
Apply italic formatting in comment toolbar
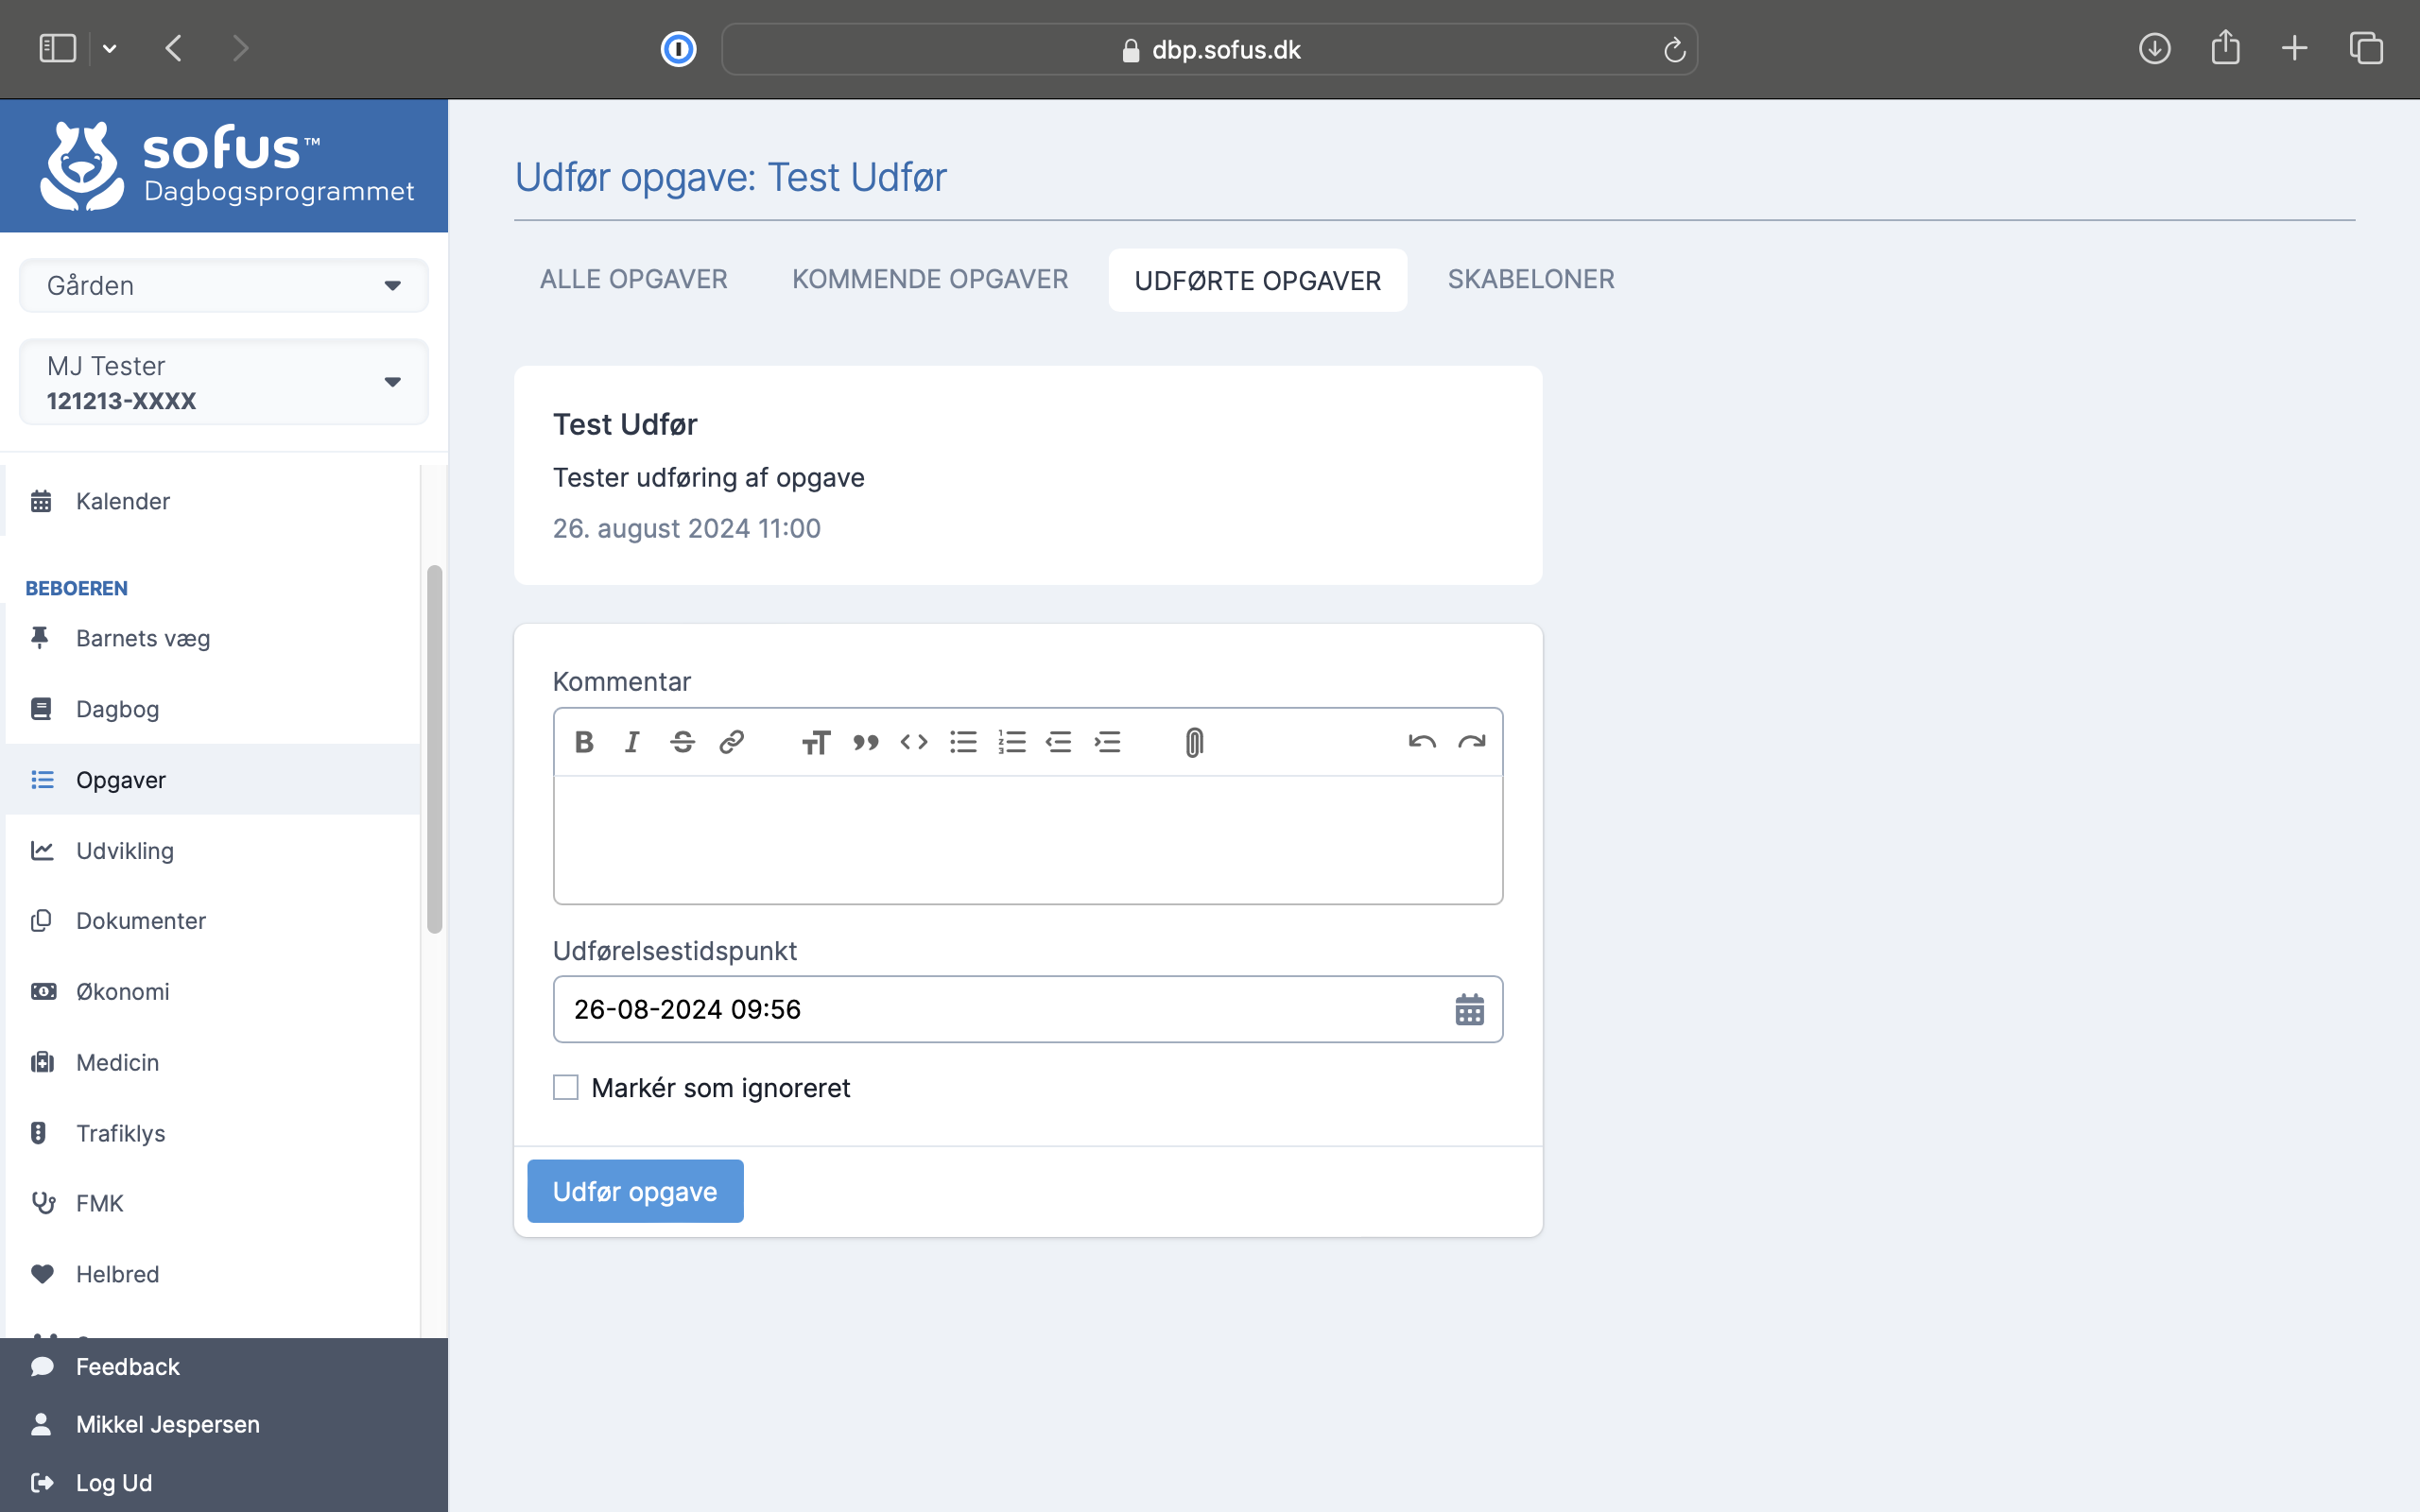pyautogui.click(x=632, y=742)
